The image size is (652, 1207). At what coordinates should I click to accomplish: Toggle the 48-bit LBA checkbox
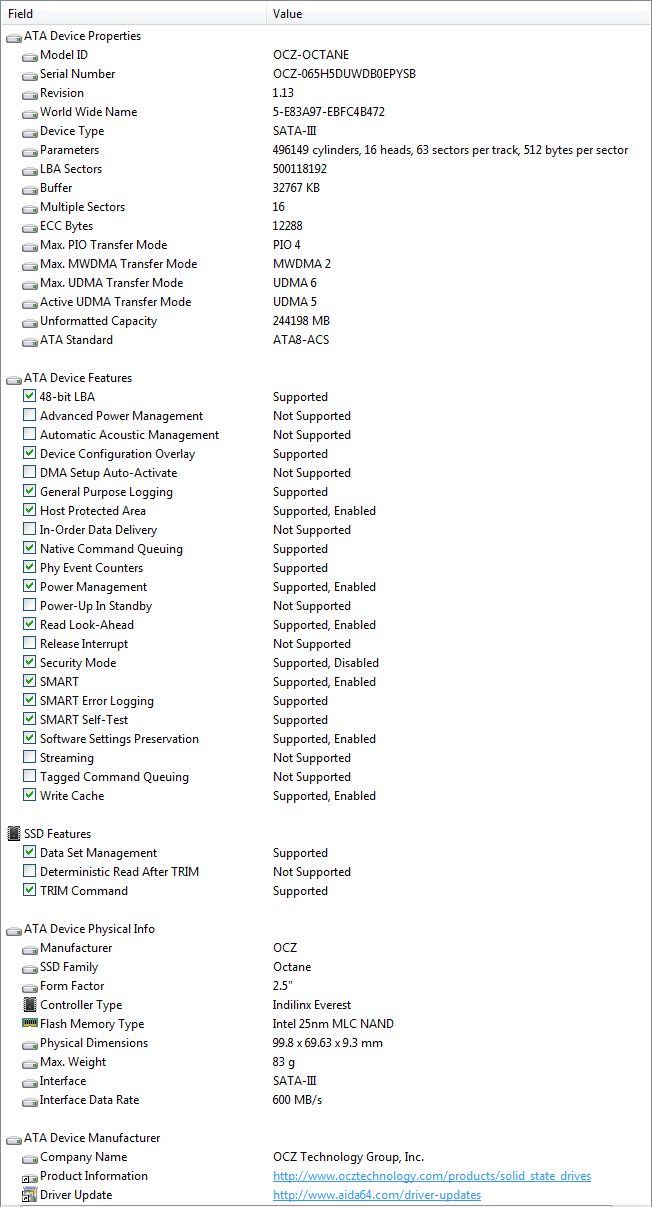point(29,397)
